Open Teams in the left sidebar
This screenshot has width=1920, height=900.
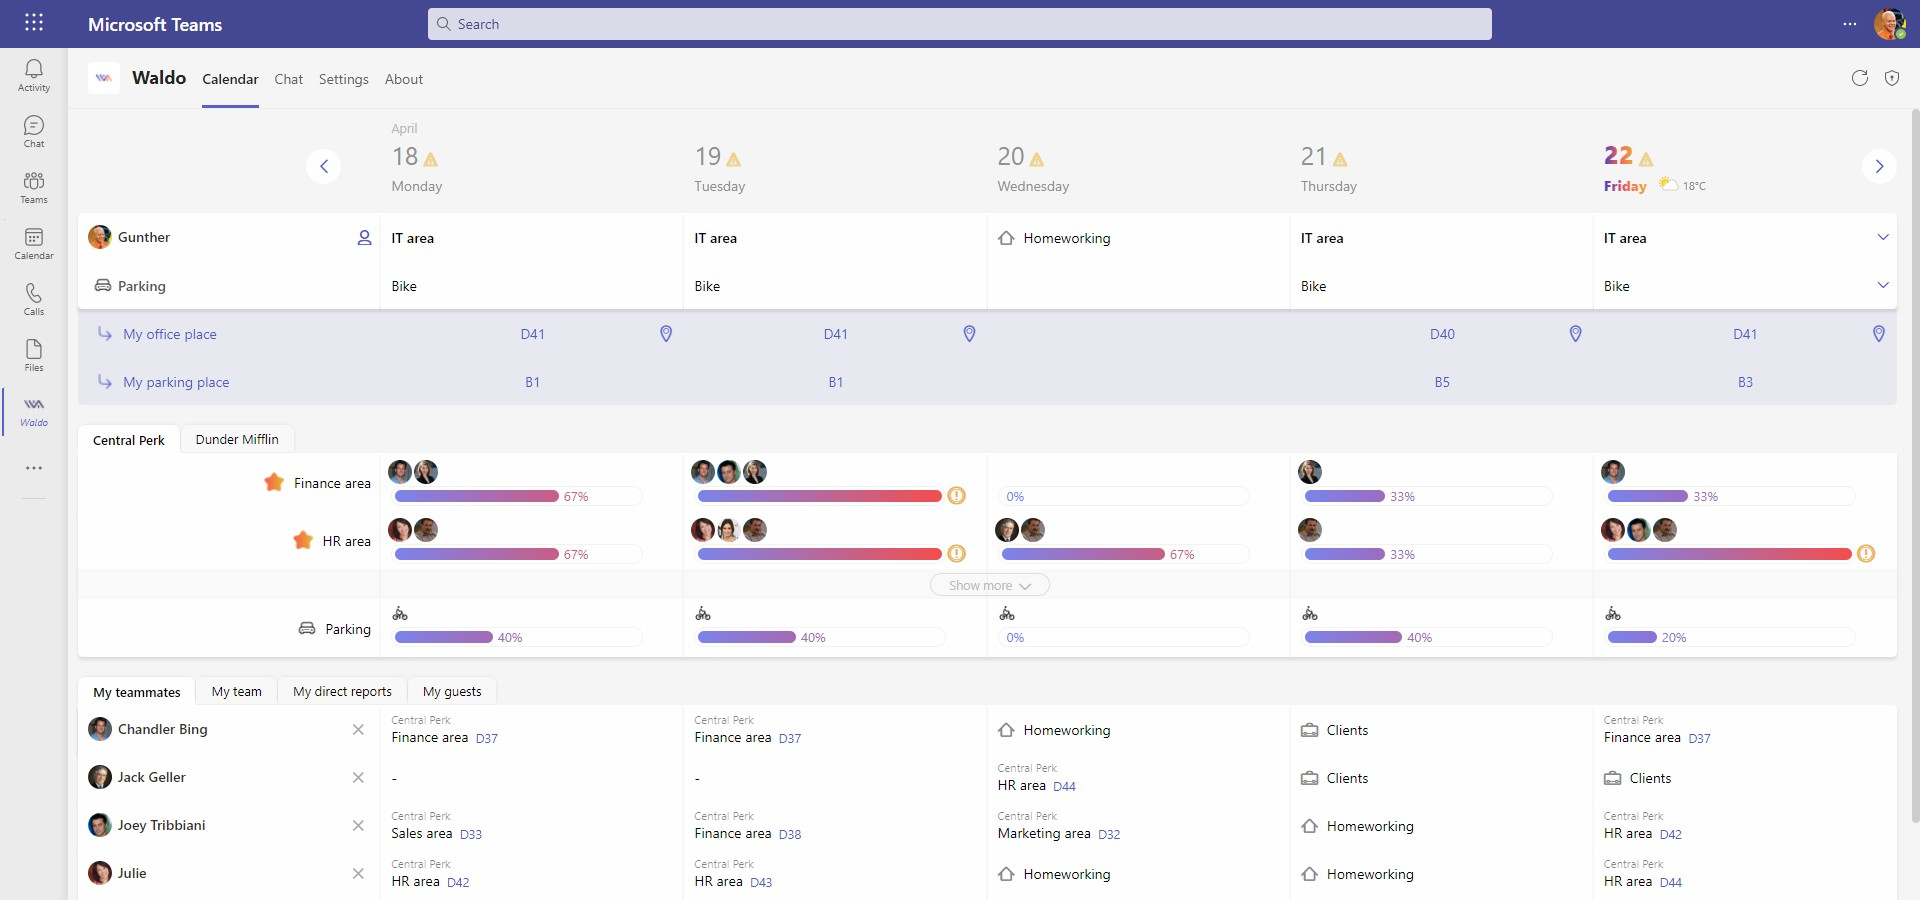tap(33, 187)
